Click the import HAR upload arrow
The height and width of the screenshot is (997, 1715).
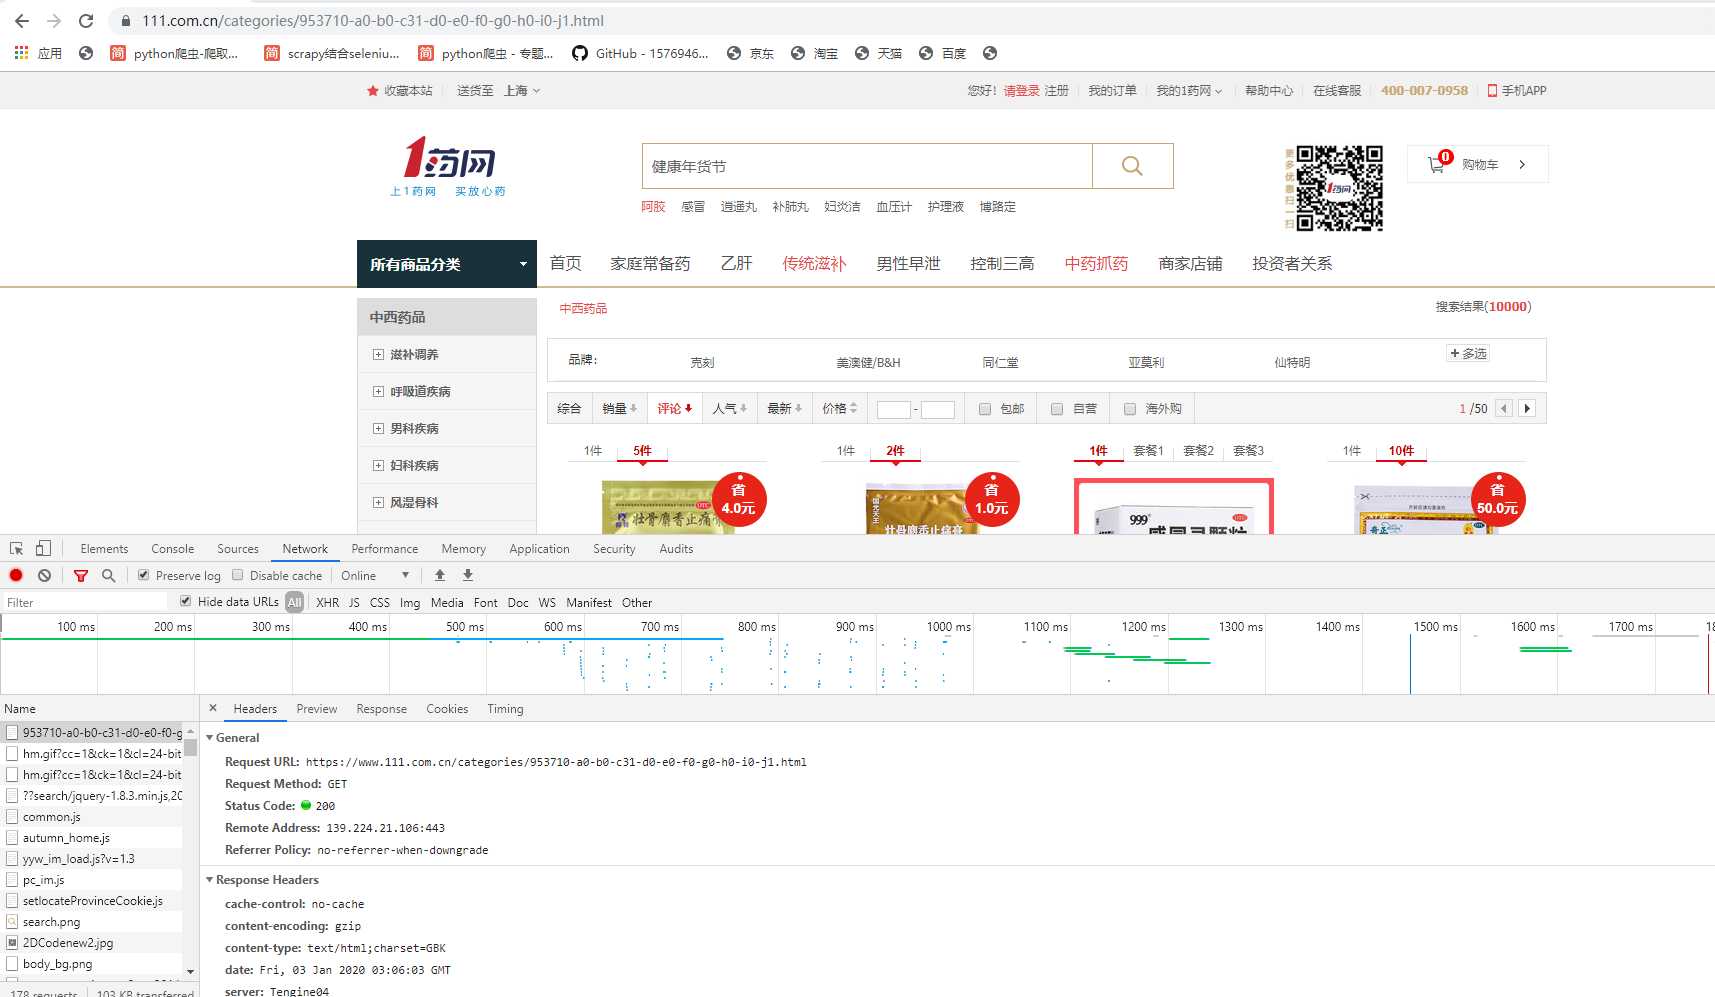click(x=440, y=575)
